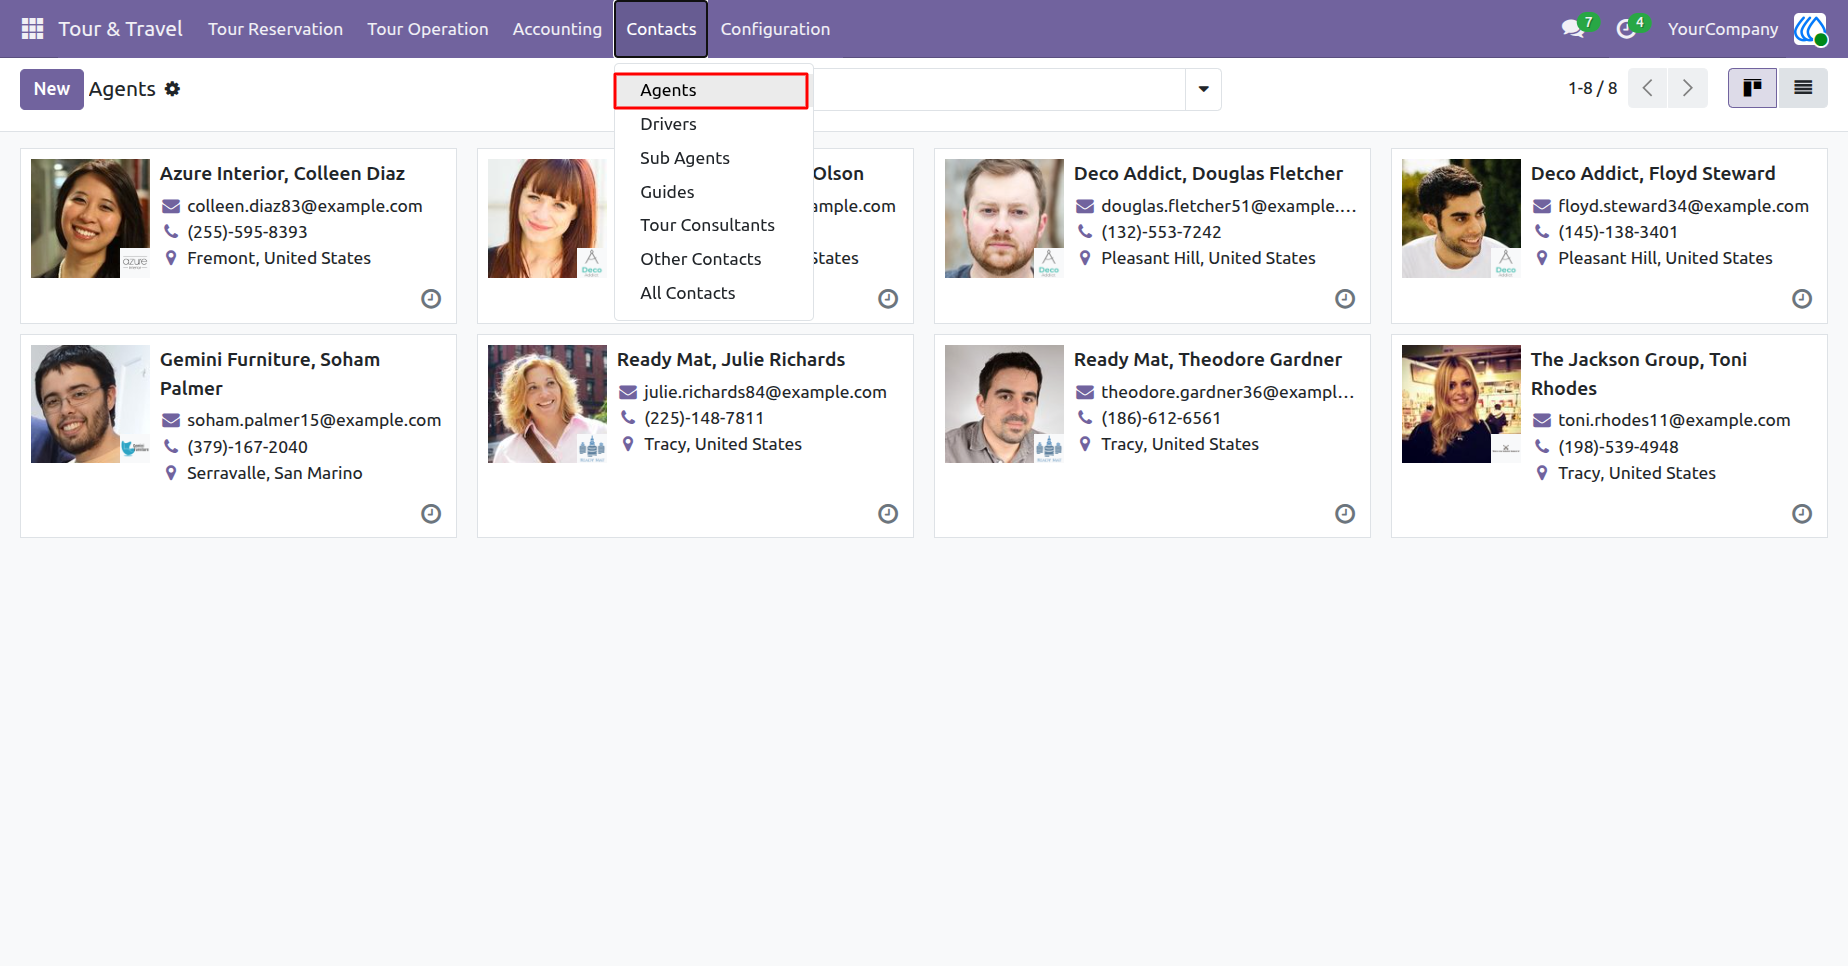Image resolution: width=1848 pixels, height=966 pixels.
Task: Open the Accounting menu
Action: (x=557, y=29)
